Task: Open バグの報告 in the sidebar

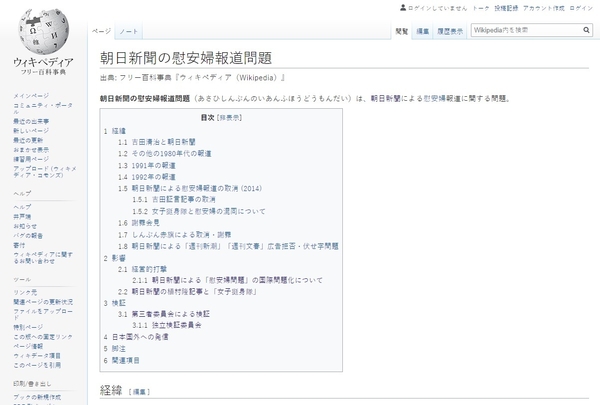Action: click(28, 235)
